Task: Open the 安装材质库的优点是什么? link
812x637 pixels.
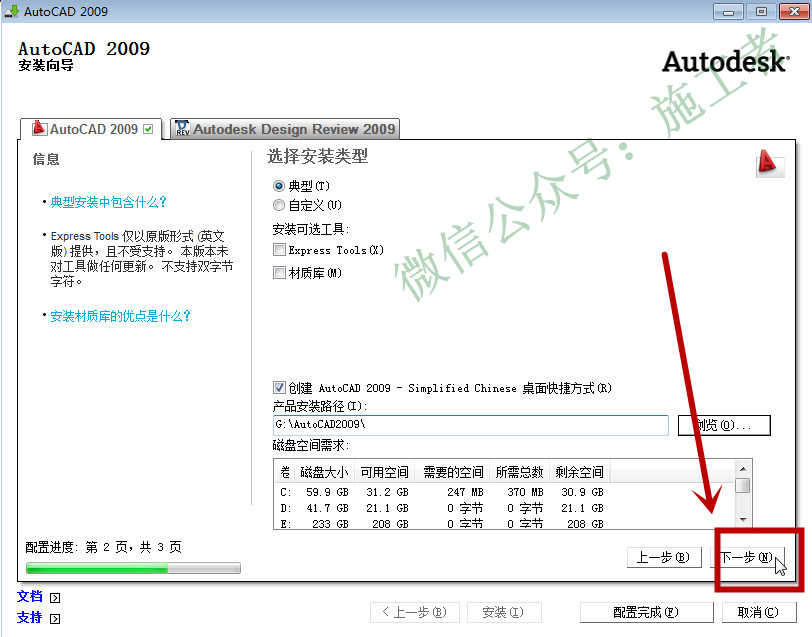Action: click(x=120, y=316)
